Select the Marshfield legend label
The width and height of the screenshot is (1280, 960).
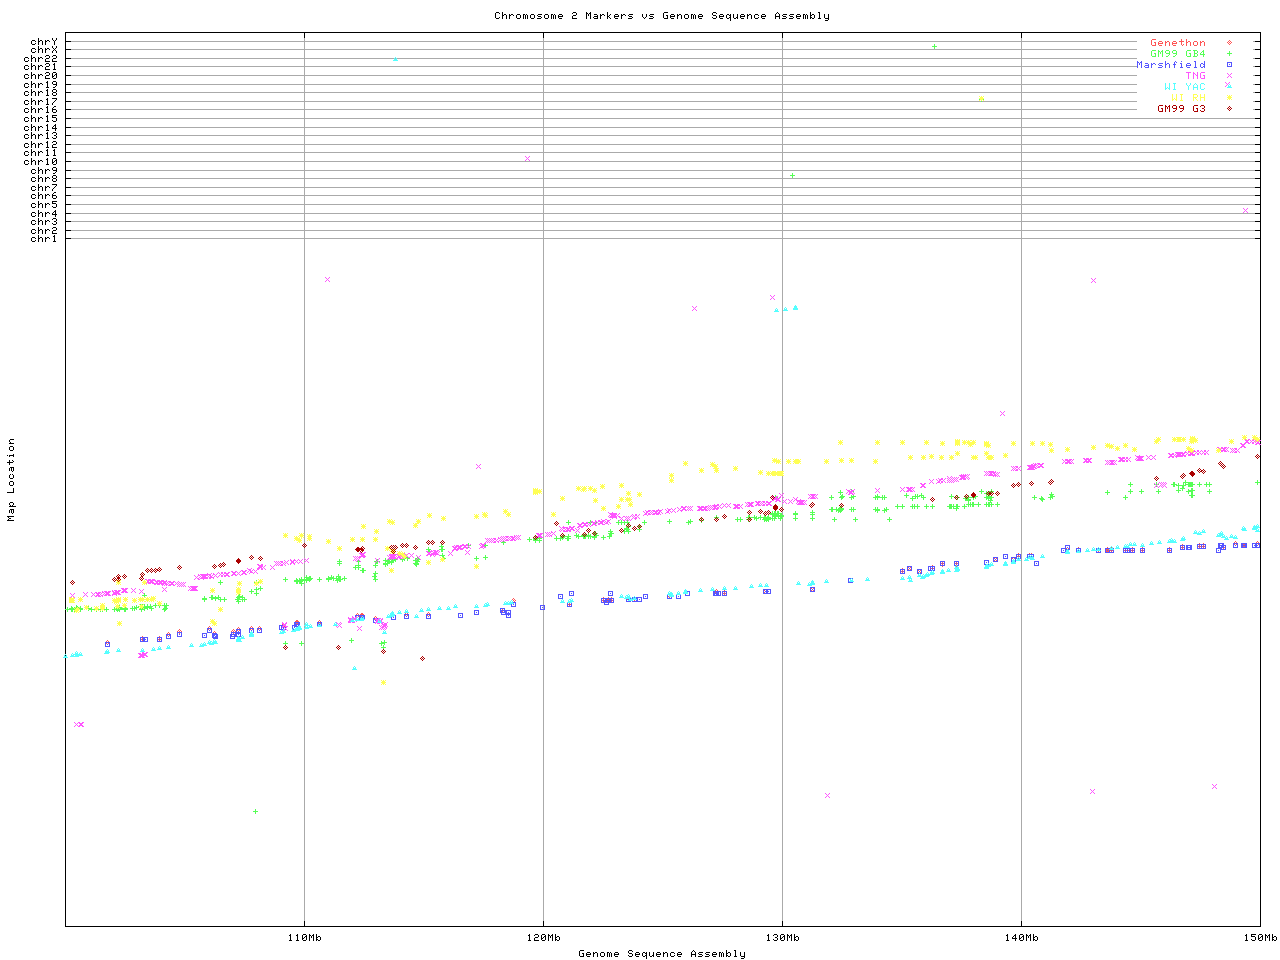[1170, 65]
